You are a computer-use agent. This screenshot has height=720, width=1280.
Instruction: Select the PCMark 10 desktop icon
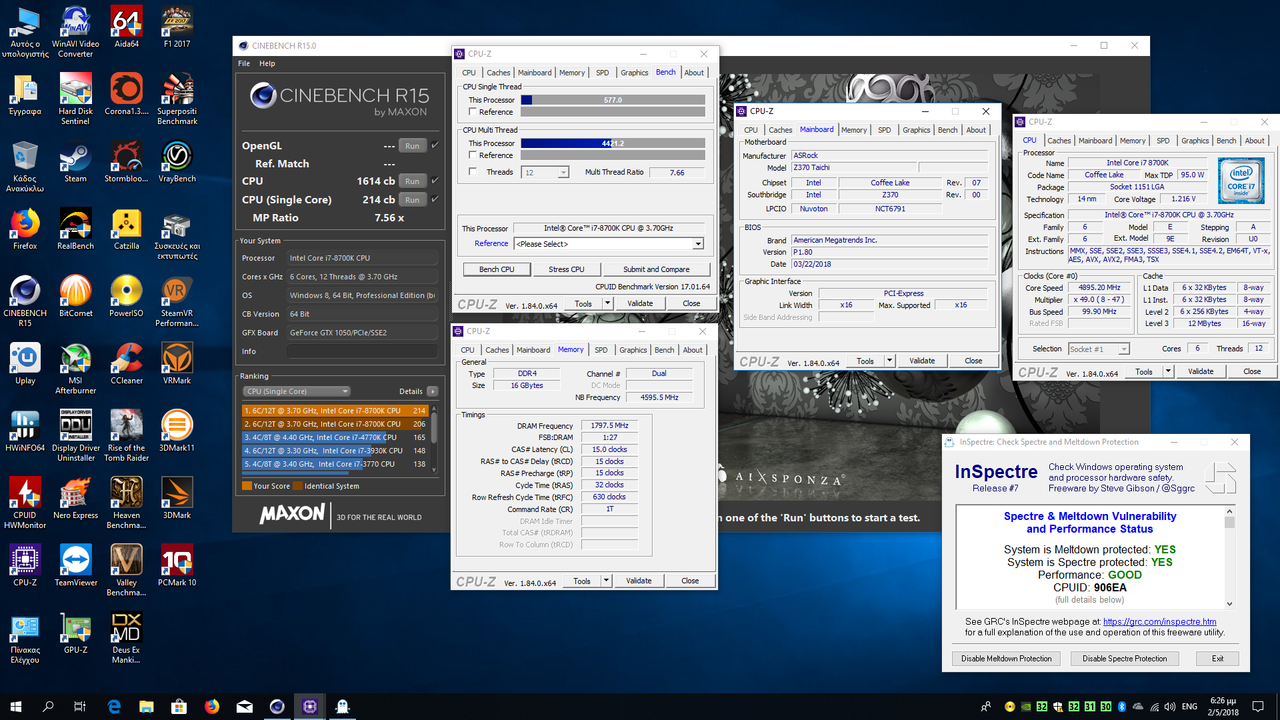coord(177,566)
